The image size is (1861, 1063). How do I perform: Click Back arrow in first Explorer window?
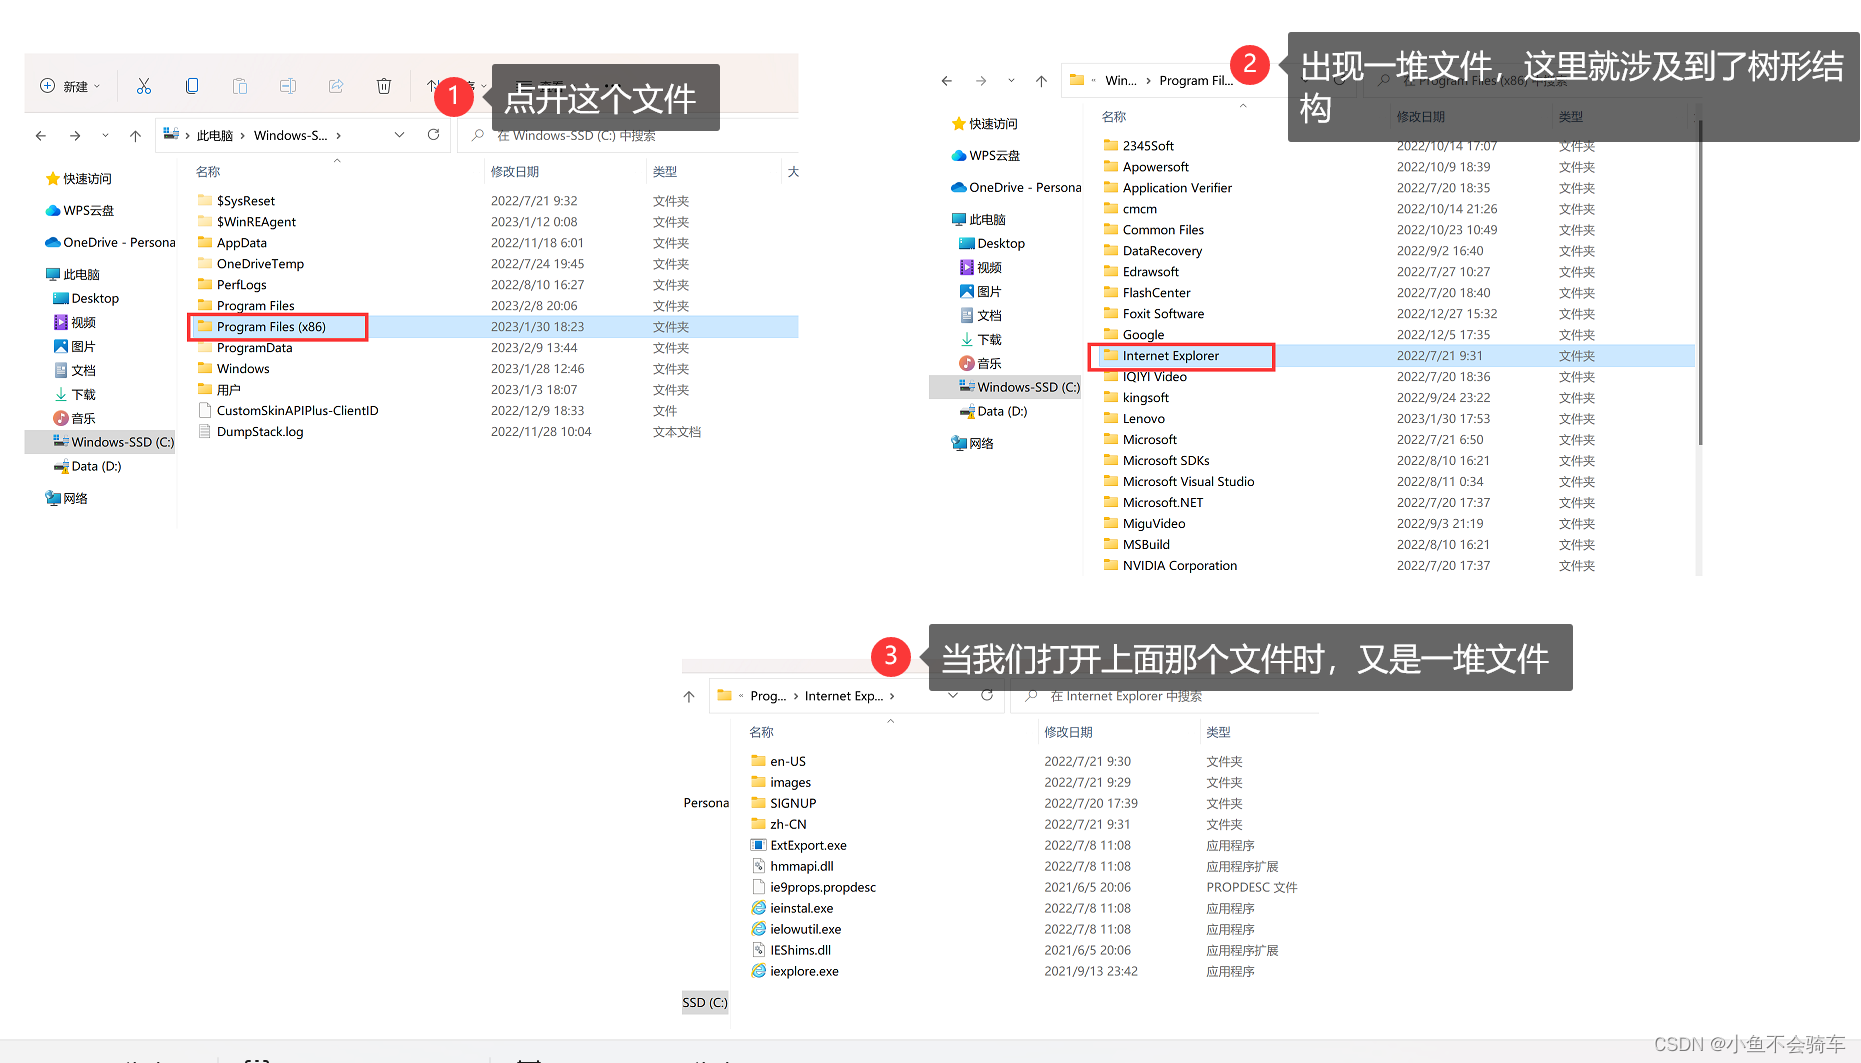pos(41,135)
